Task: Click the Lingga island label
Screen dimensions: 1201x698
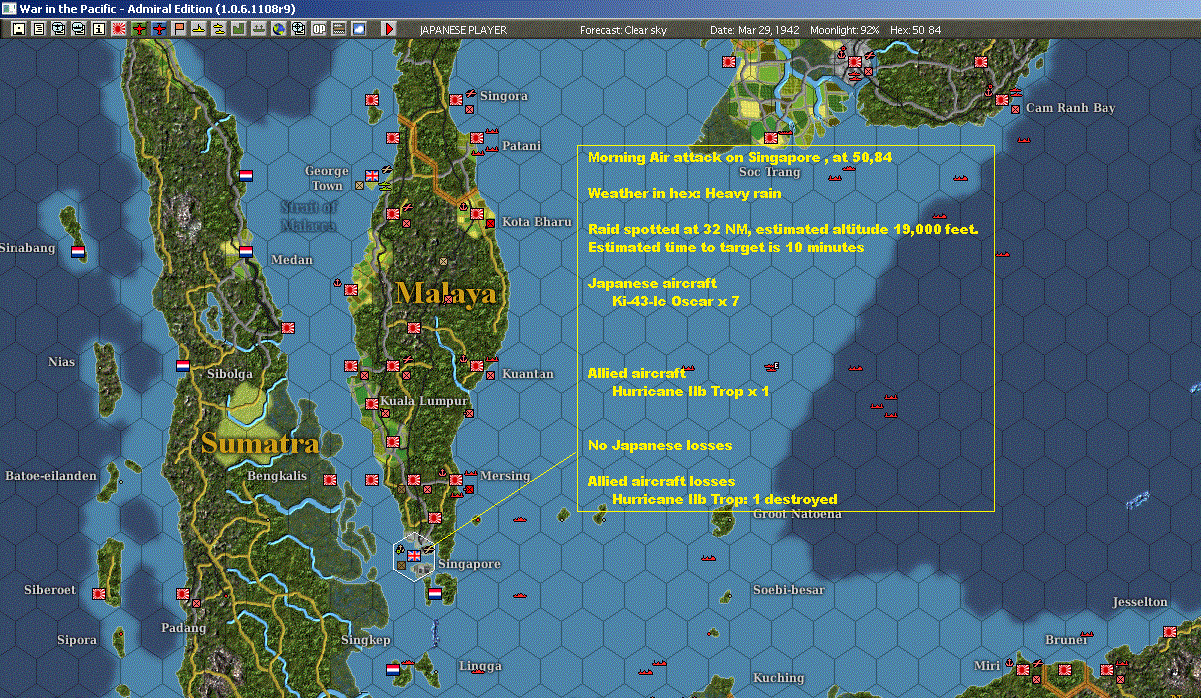Action: [x=480, y=666]
